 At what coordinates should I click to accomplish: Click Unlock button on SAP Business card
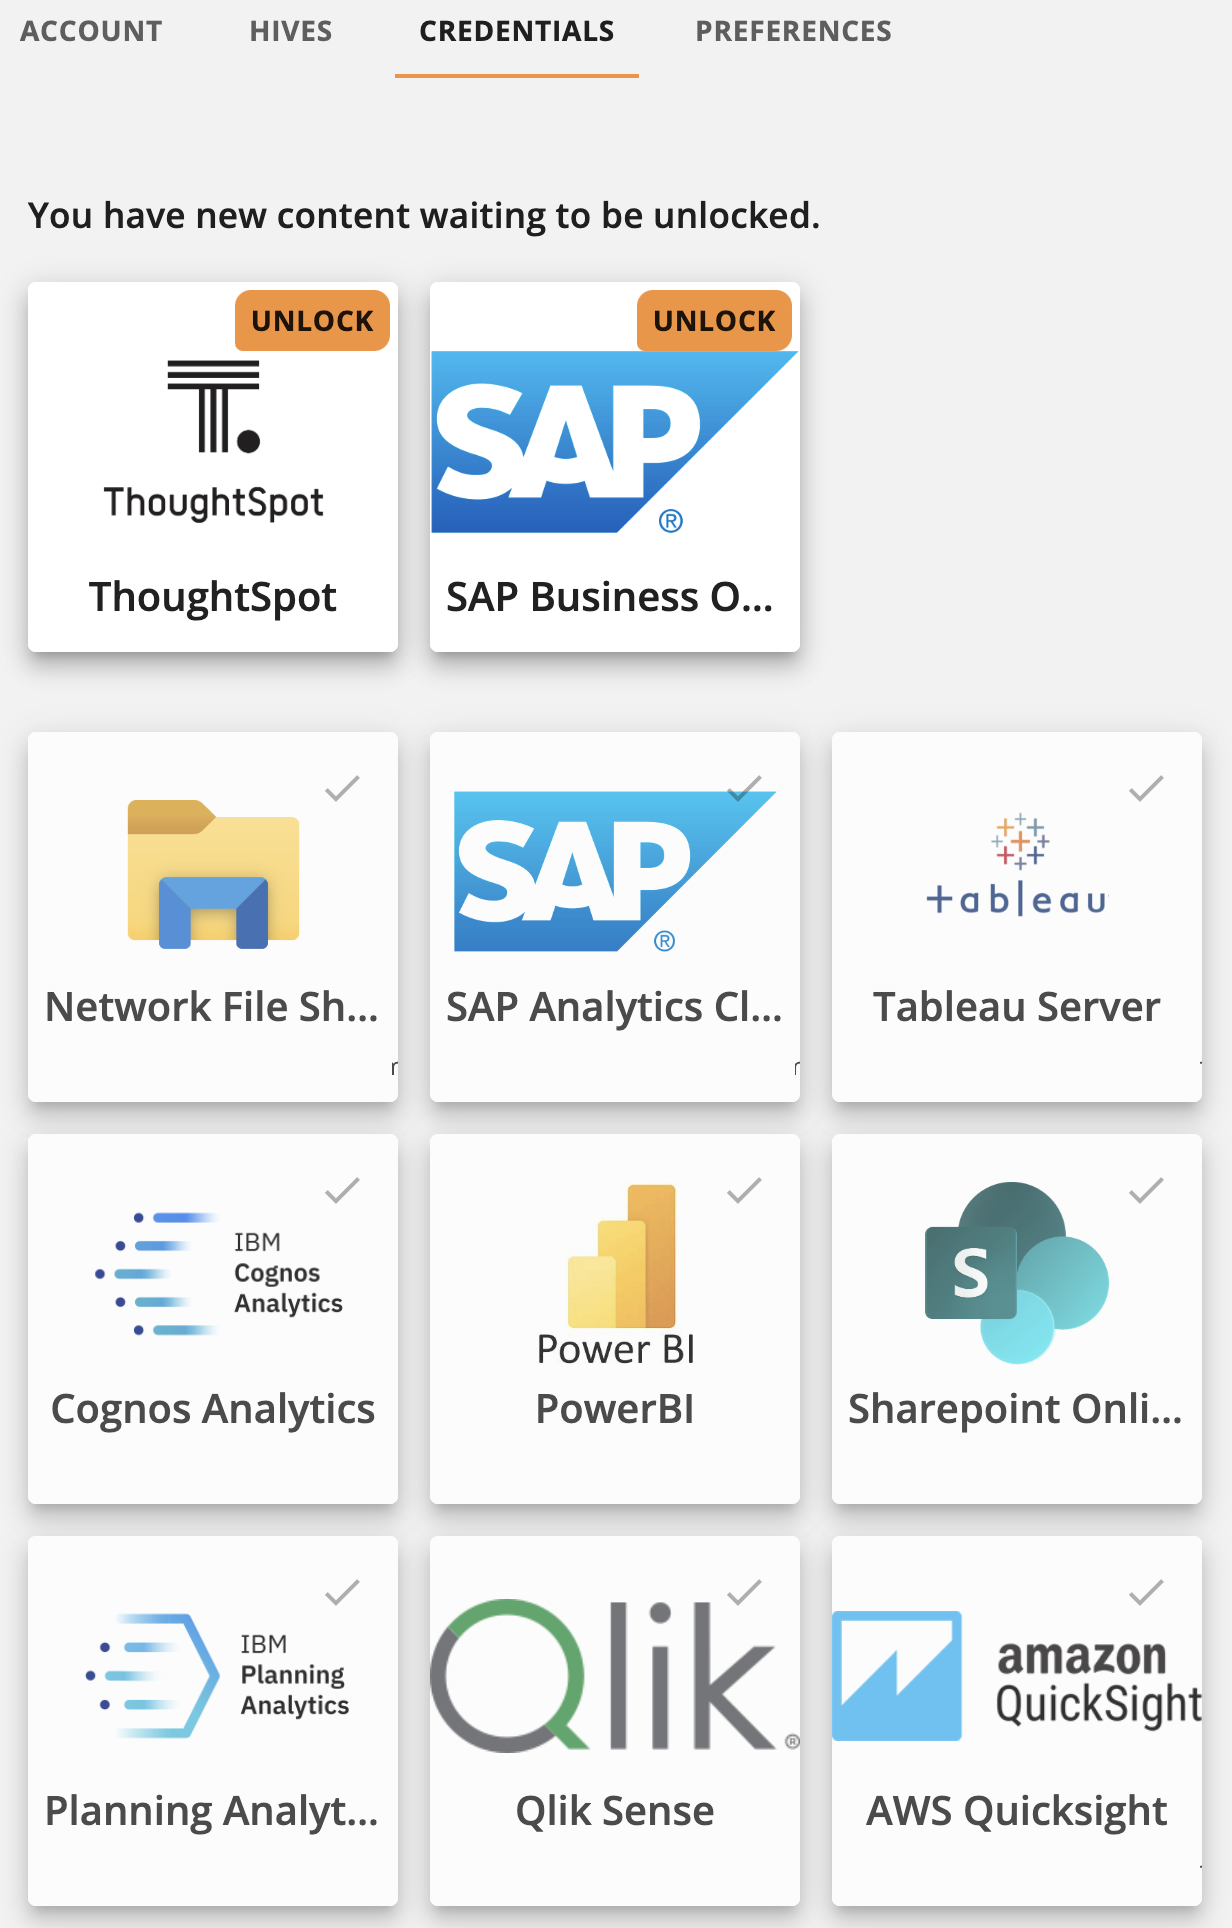714,321
